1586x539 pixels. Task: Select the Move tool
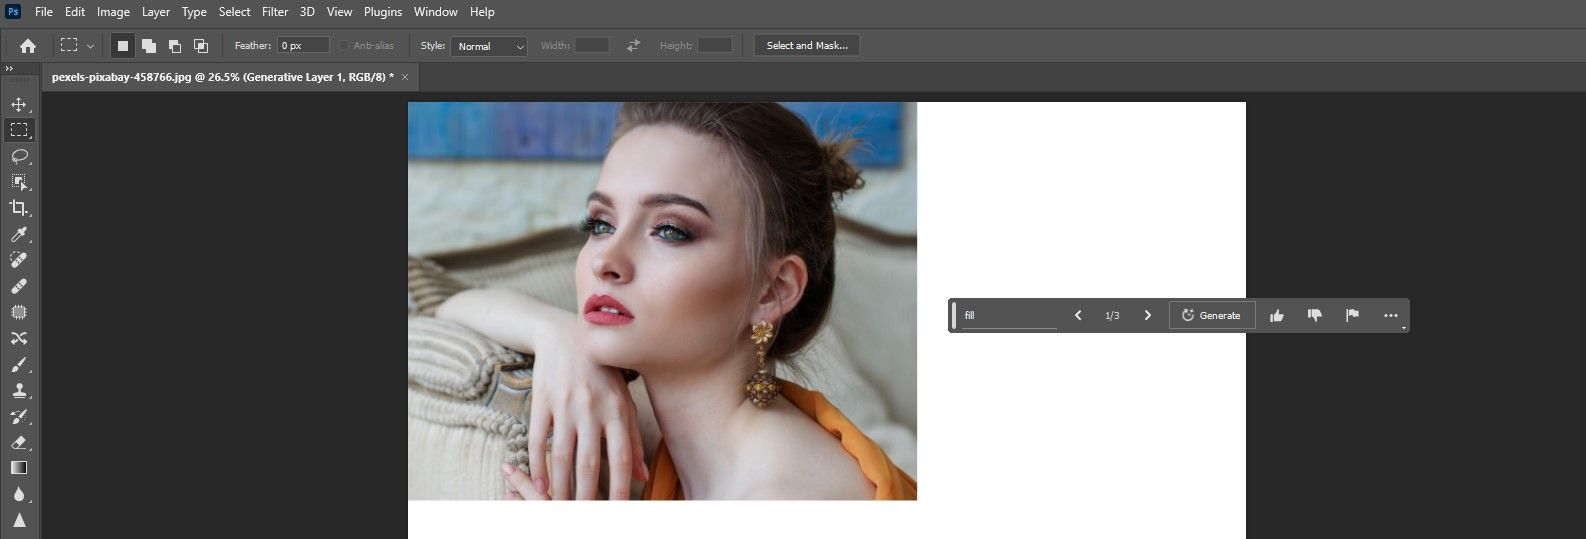coord(19,104)
